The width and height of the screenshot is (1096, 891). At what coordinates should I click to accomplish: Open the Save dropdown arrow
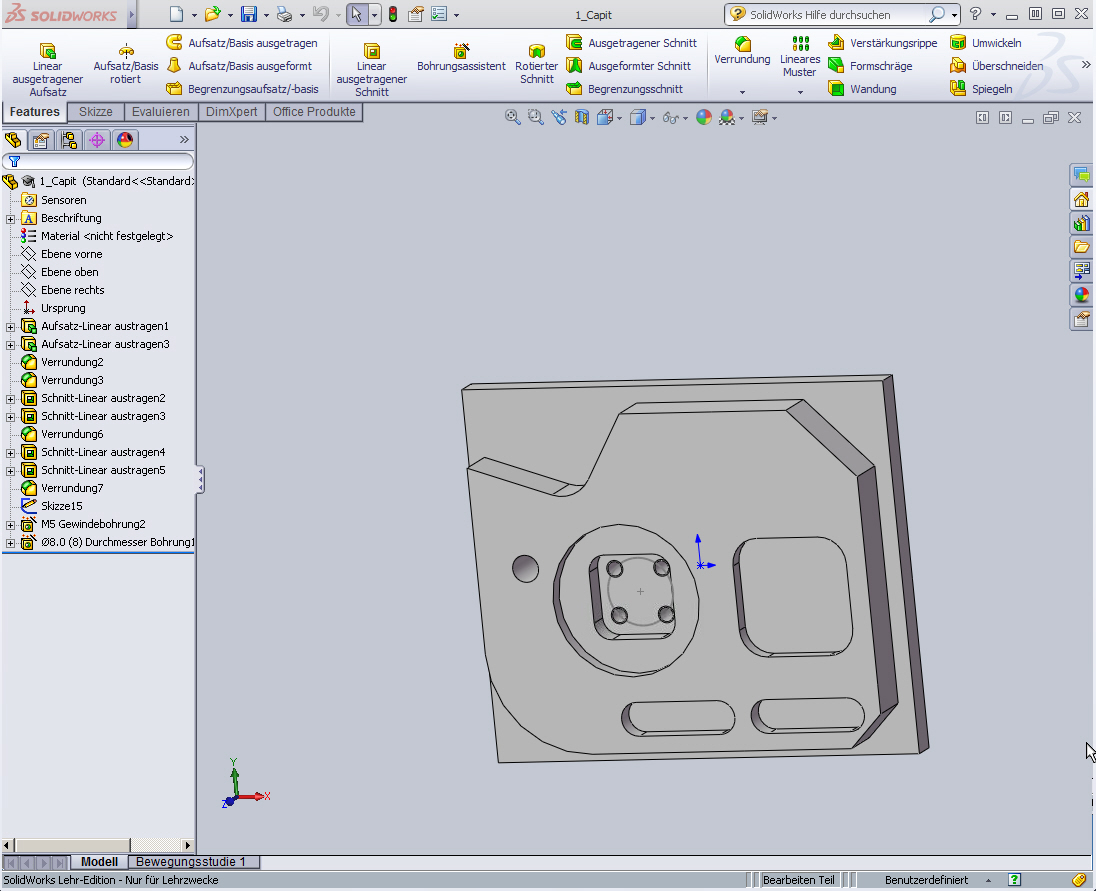(x=266, y=15)
